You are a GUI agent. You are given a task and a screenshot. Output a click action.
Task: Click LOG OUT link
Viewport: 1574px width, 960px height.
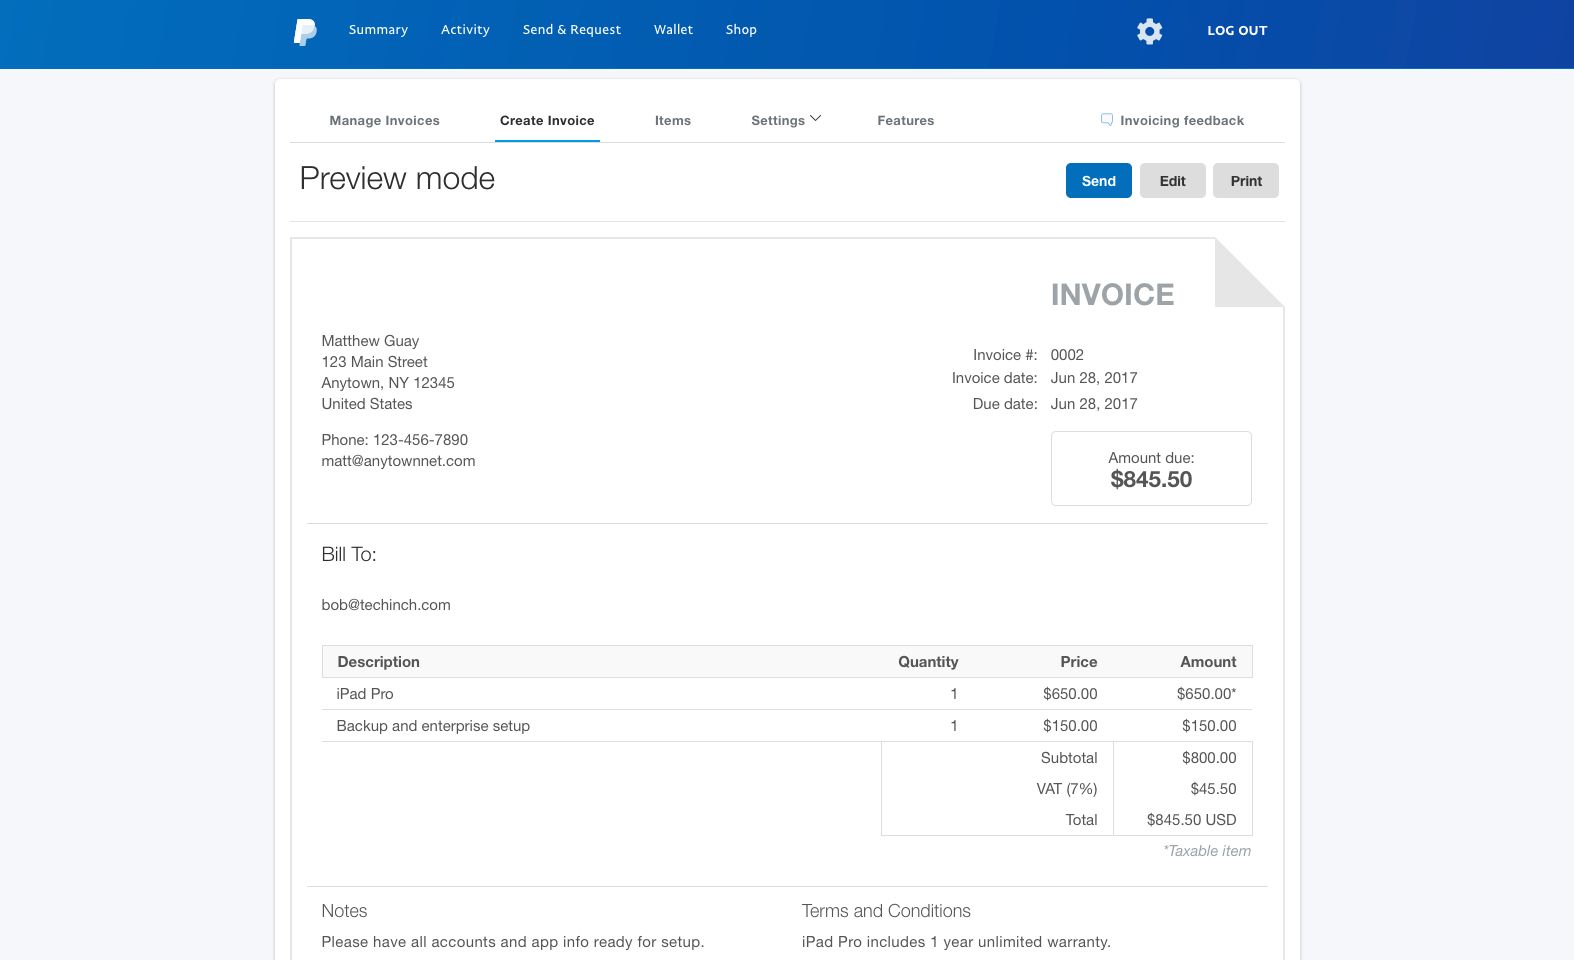[1236, 31]
